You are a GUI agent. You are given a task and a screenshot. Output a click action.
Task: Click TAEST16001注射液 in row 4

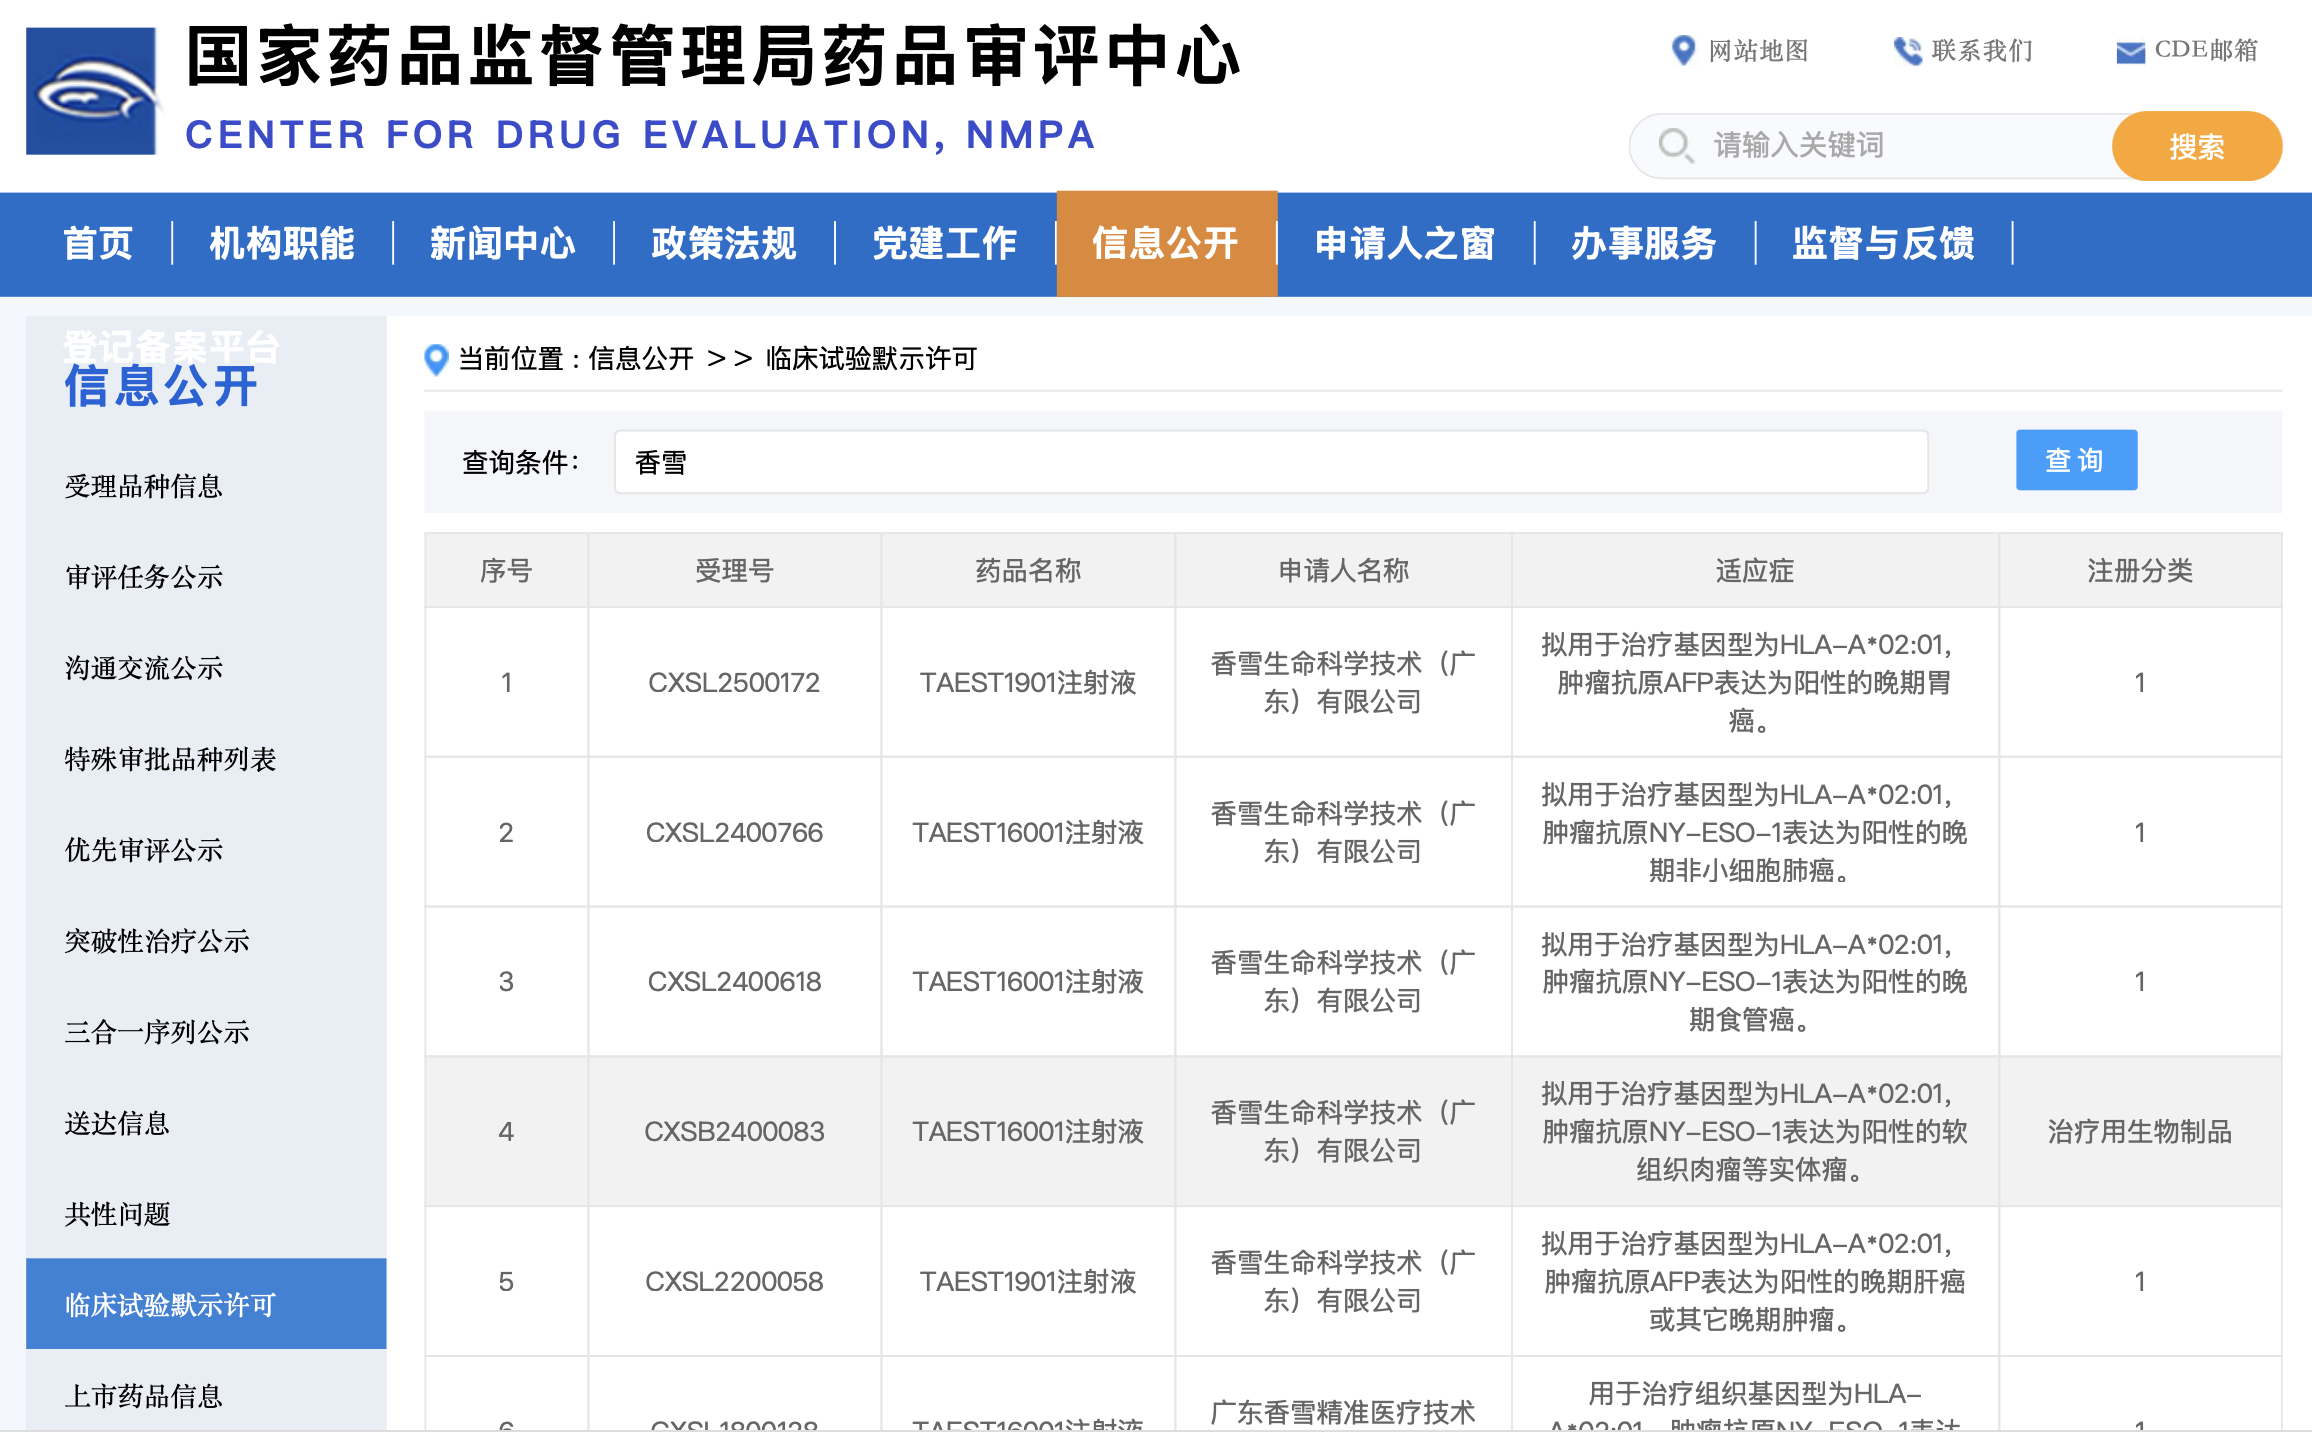point(1028,1132)
